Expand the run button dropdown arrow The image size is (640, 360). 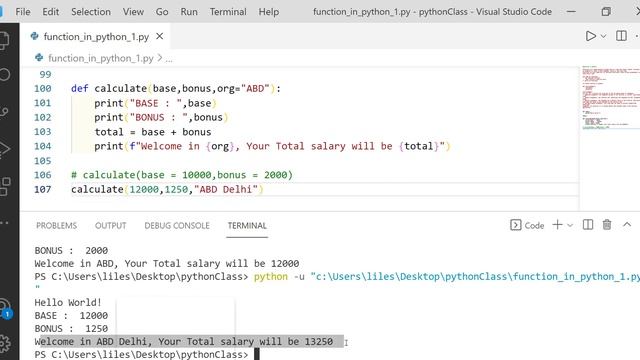[603, 36]
